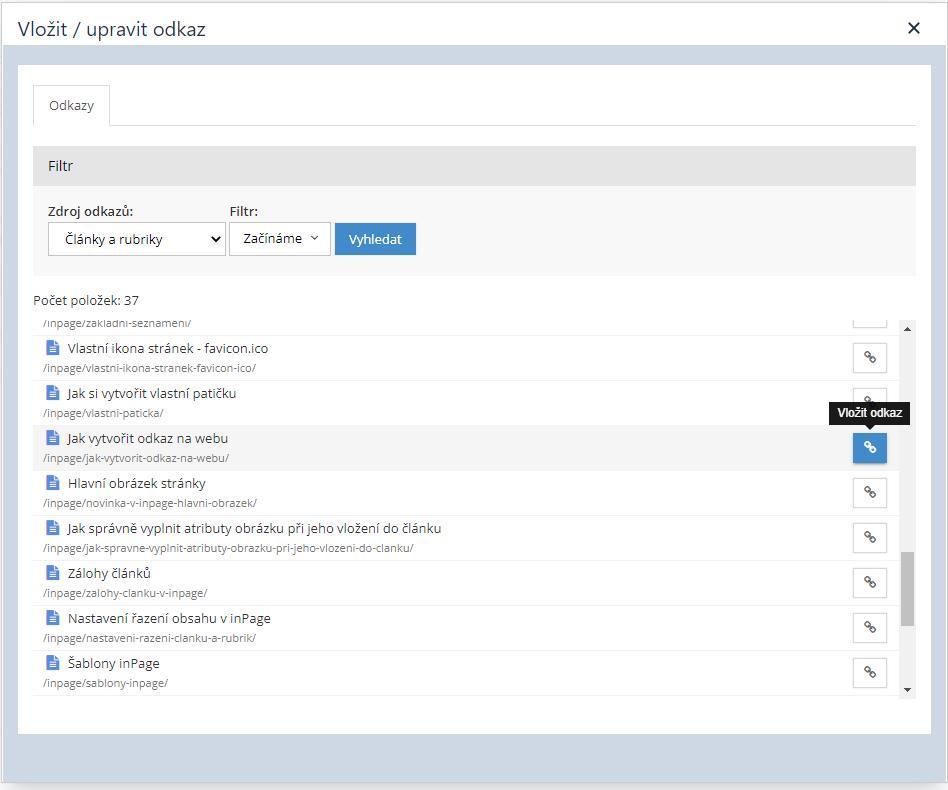Click scrollbar up arrow in list

click(x=907, y=328)
